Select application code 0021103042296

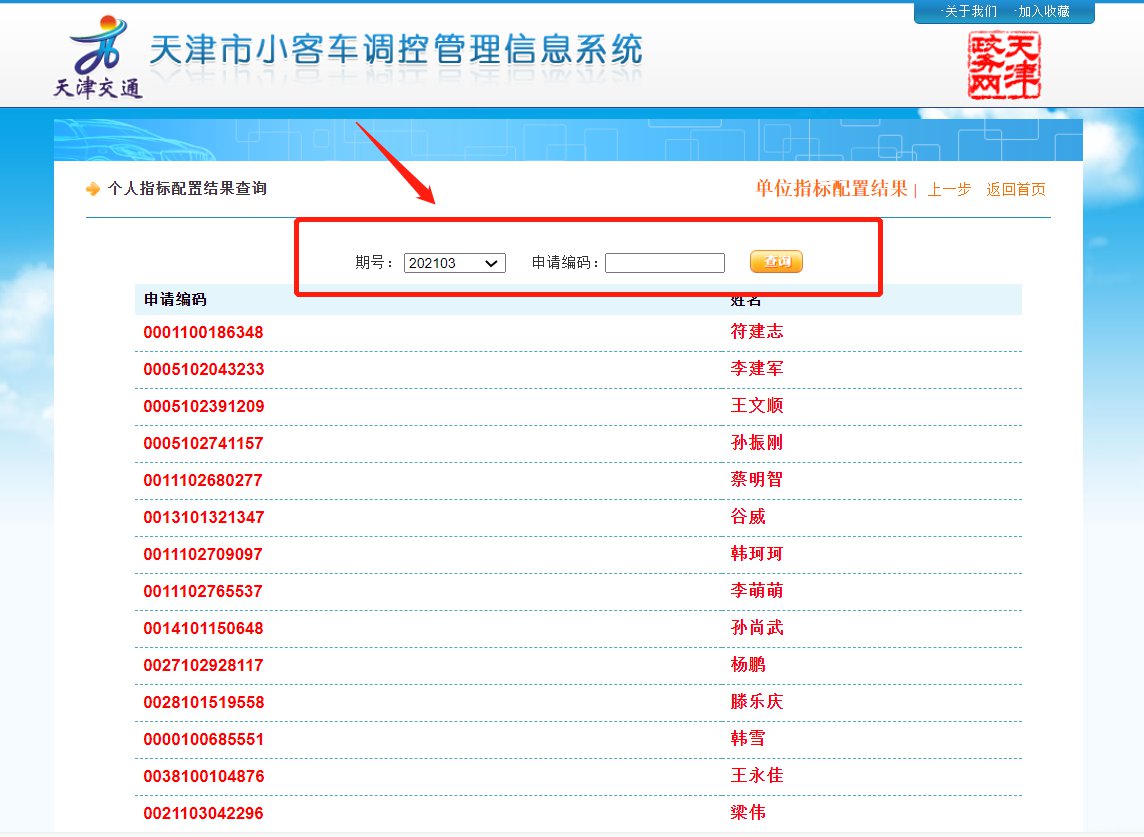(x=203, y=813)
